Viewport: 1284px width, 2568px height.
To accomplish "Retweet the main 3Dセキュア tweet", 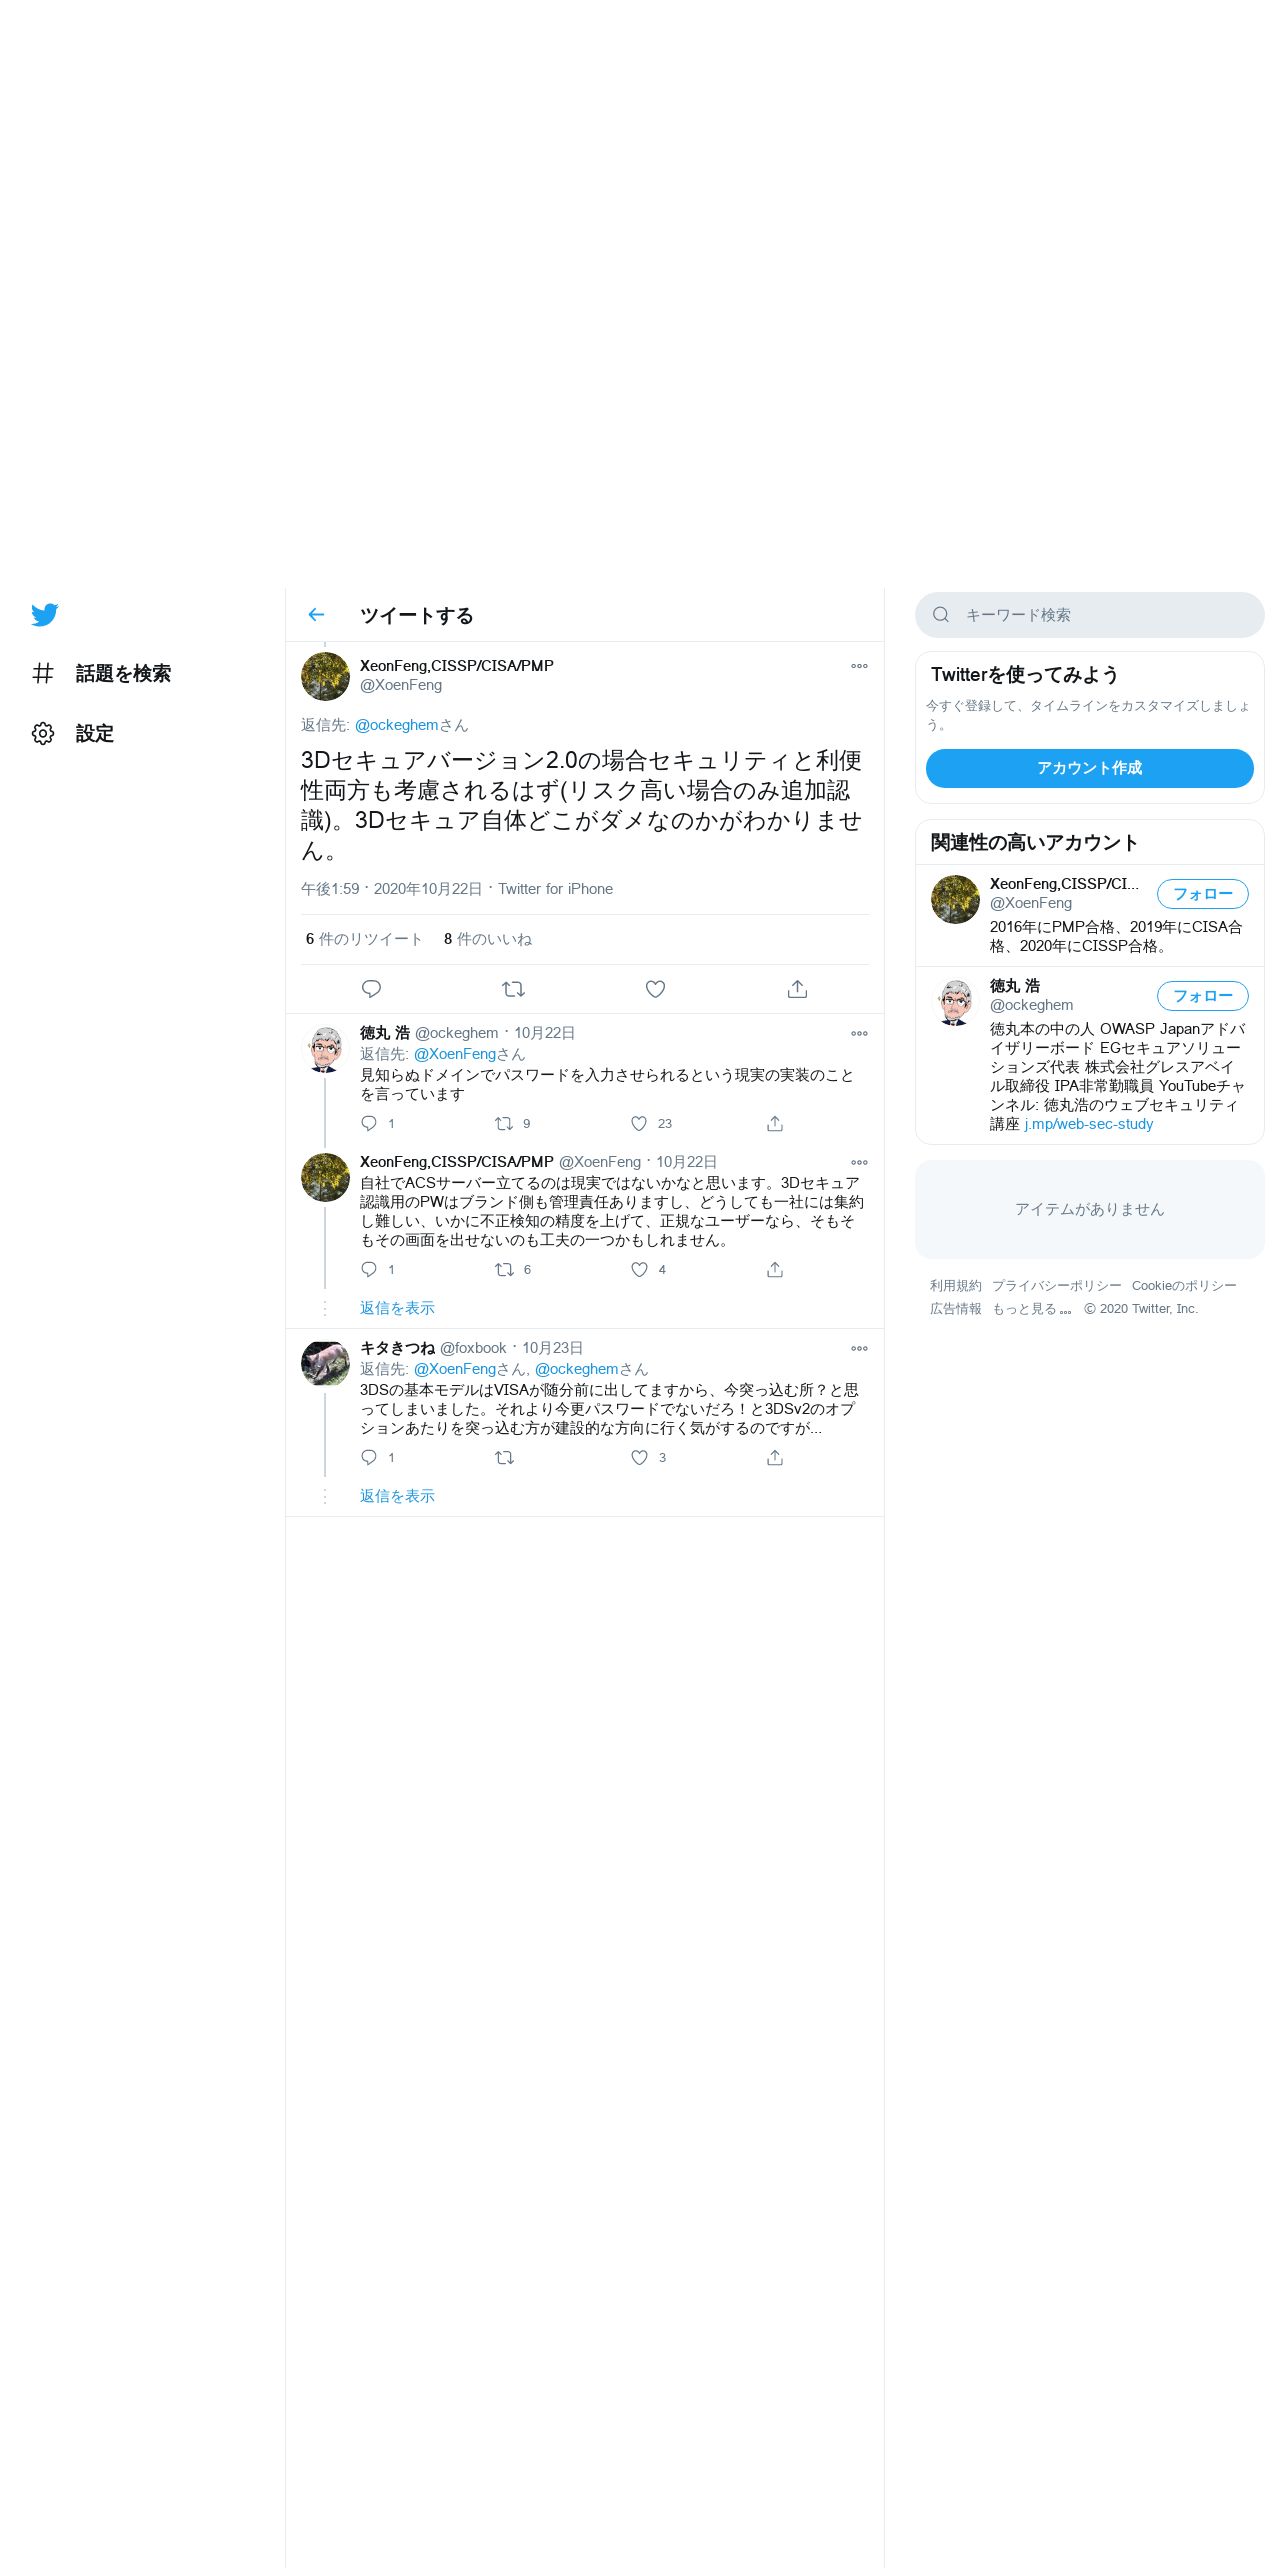I will 513,989.
